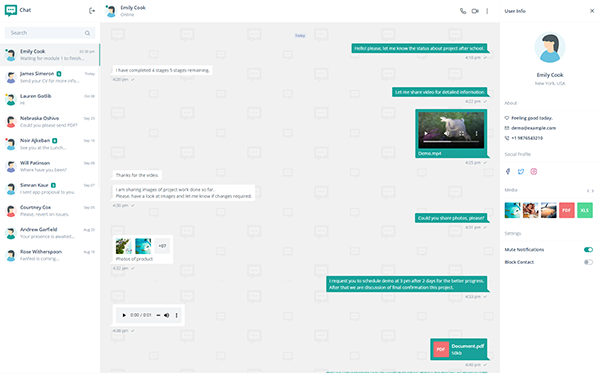Screen dimensions: 600x375
Task: Click the unread badge beside James Simeron
Action: click(x=59, y=73)
